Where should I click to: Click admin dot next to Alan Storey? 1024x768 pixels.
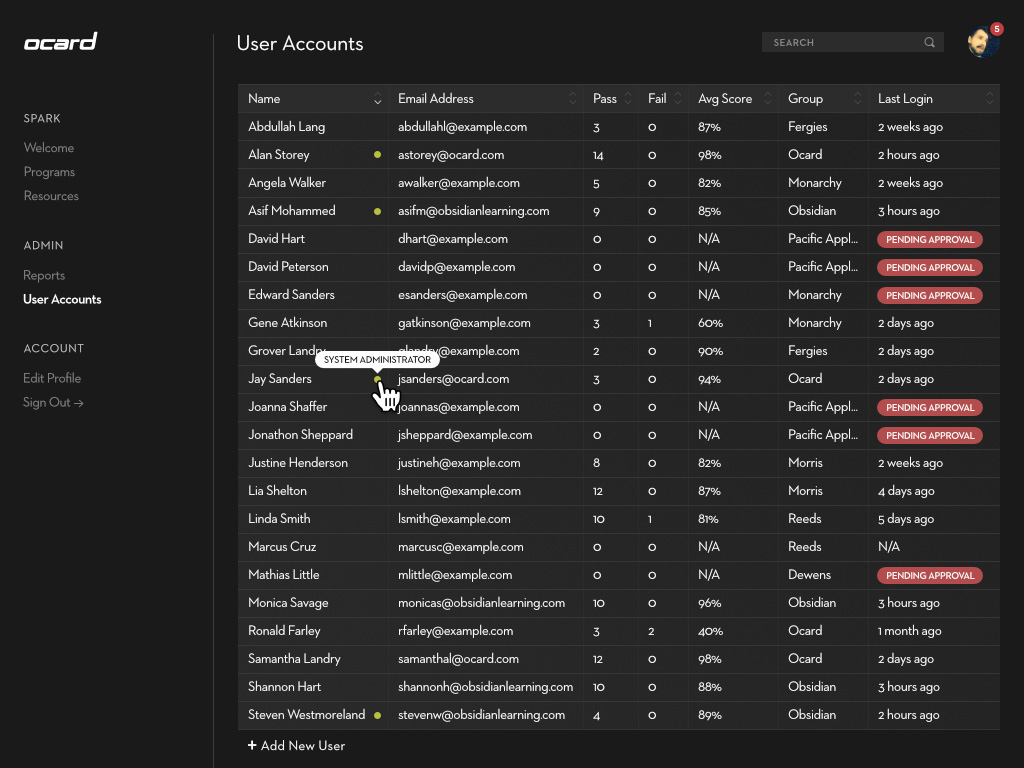click(377, 155)
